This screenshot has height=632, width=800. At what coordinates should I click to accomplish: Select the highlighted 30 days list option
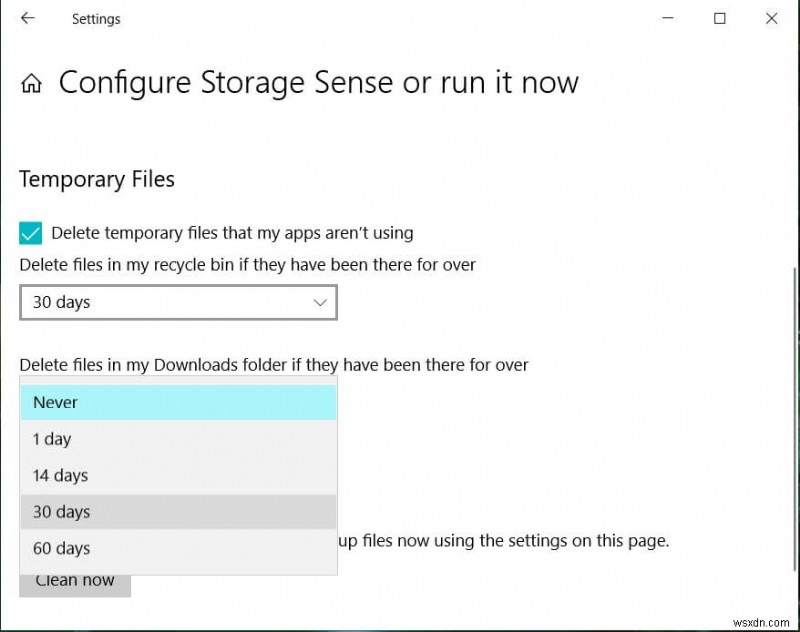178,512
